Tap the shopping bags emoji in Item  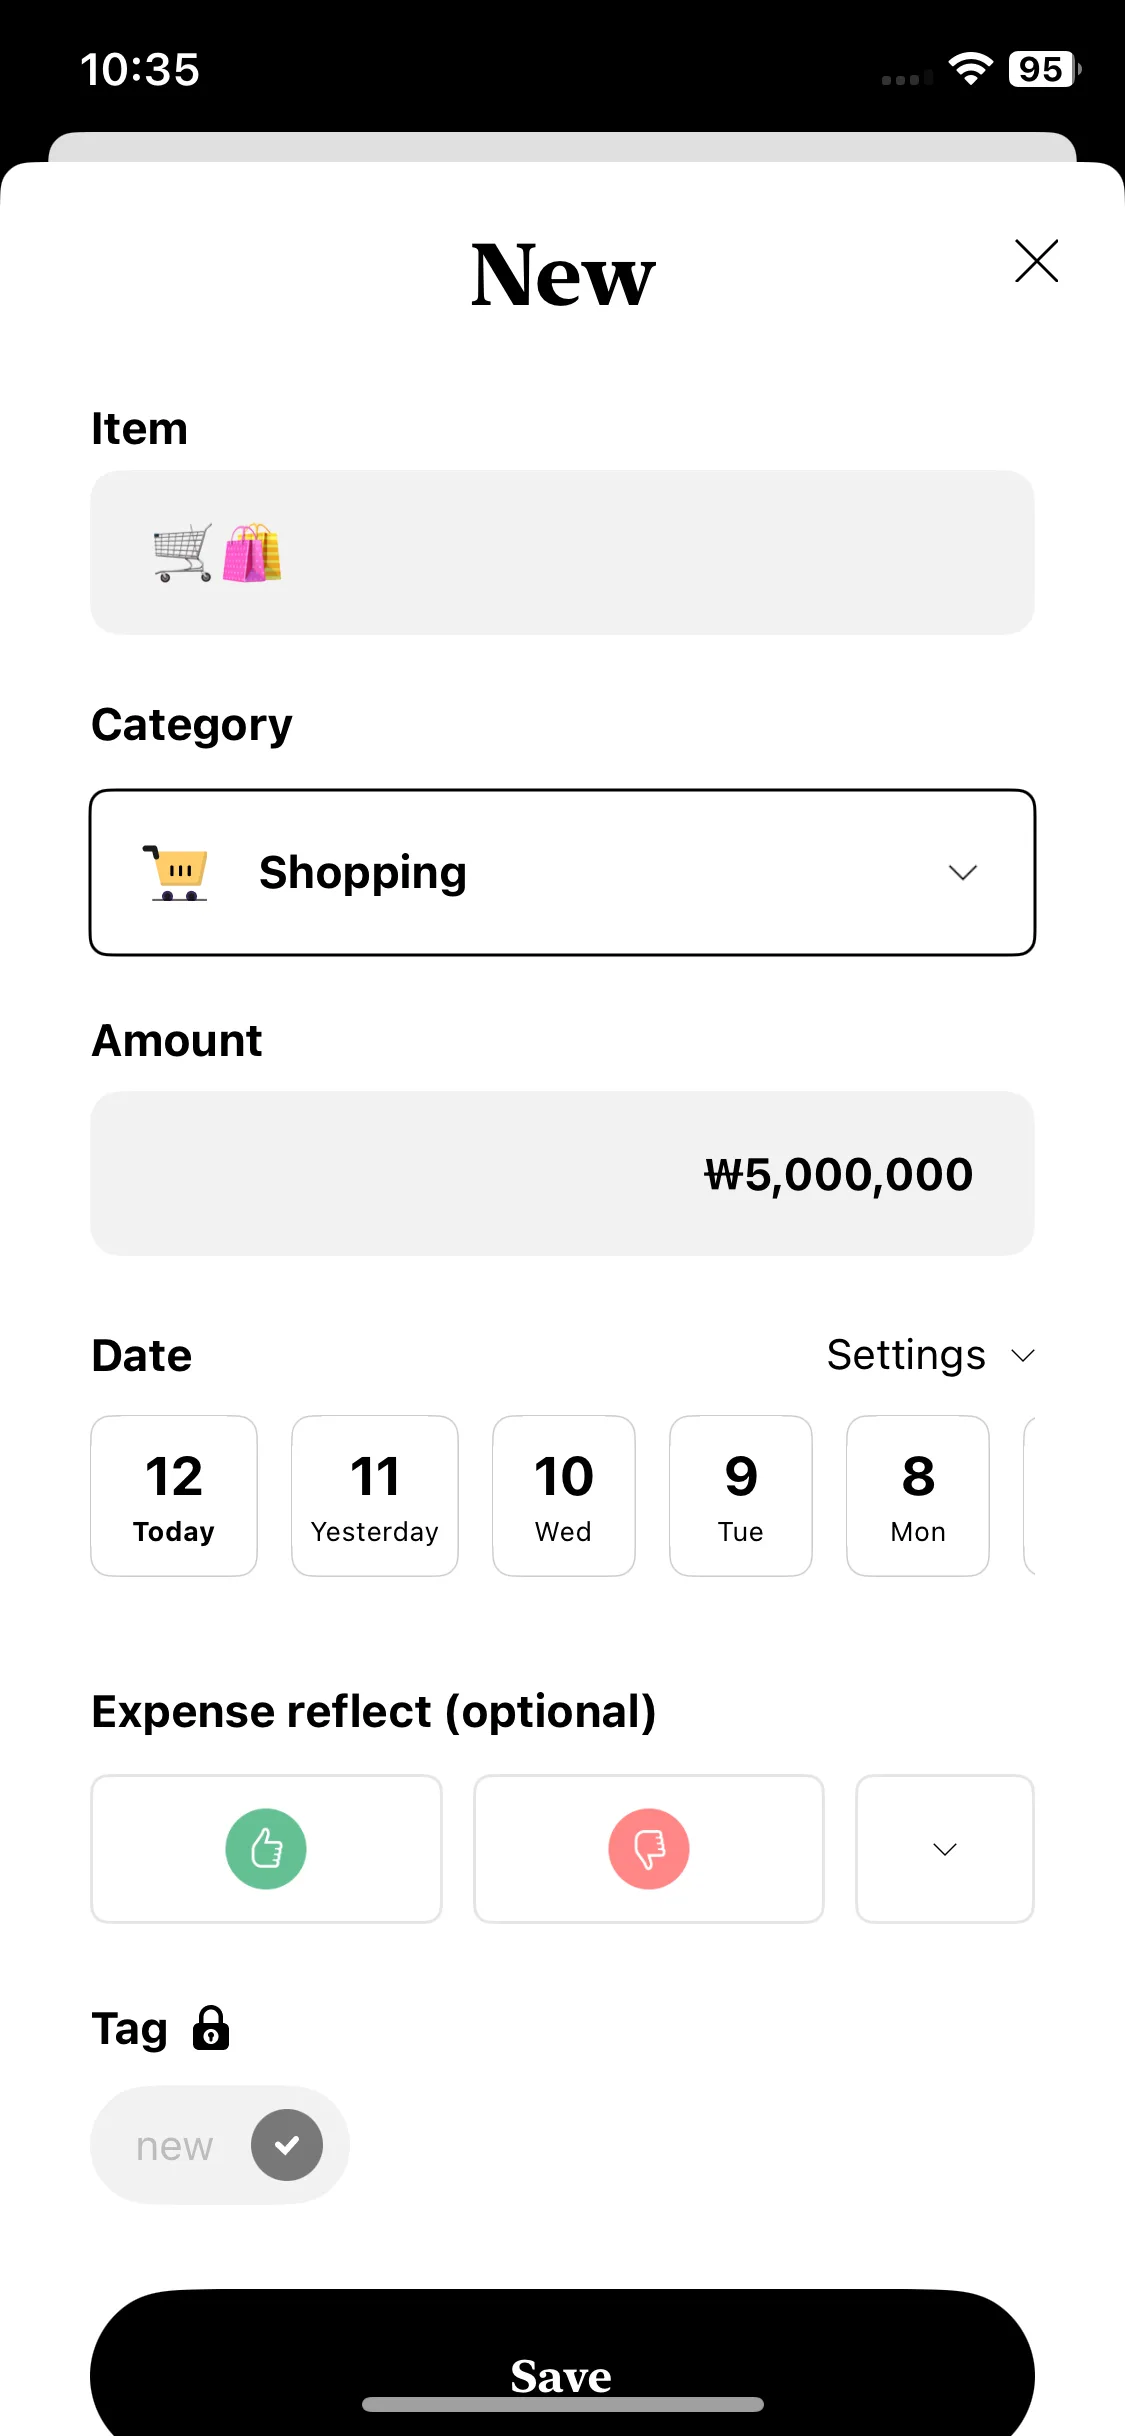click(252, 553)
